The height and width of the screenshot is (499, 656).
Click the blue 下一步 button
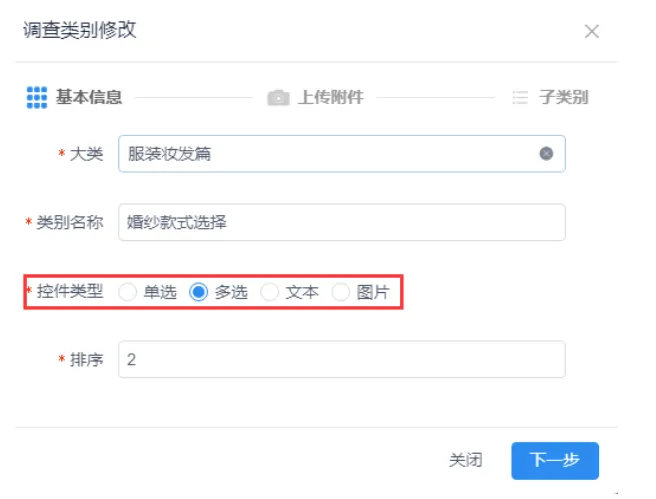pyautogui.click(x=554, y=461)
